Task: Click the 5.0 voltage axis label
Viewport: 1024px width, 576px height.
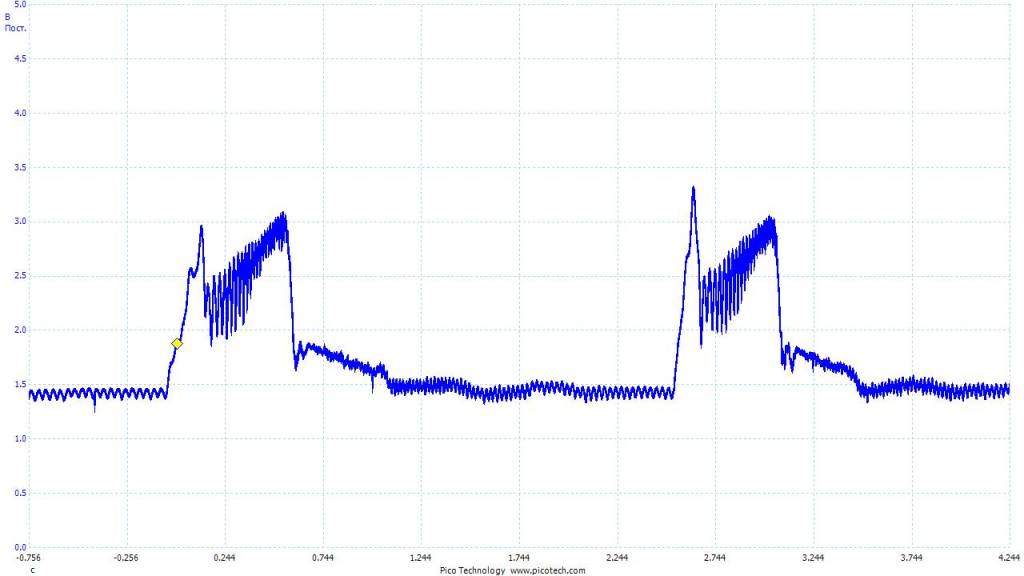Action: pos(20,5)
